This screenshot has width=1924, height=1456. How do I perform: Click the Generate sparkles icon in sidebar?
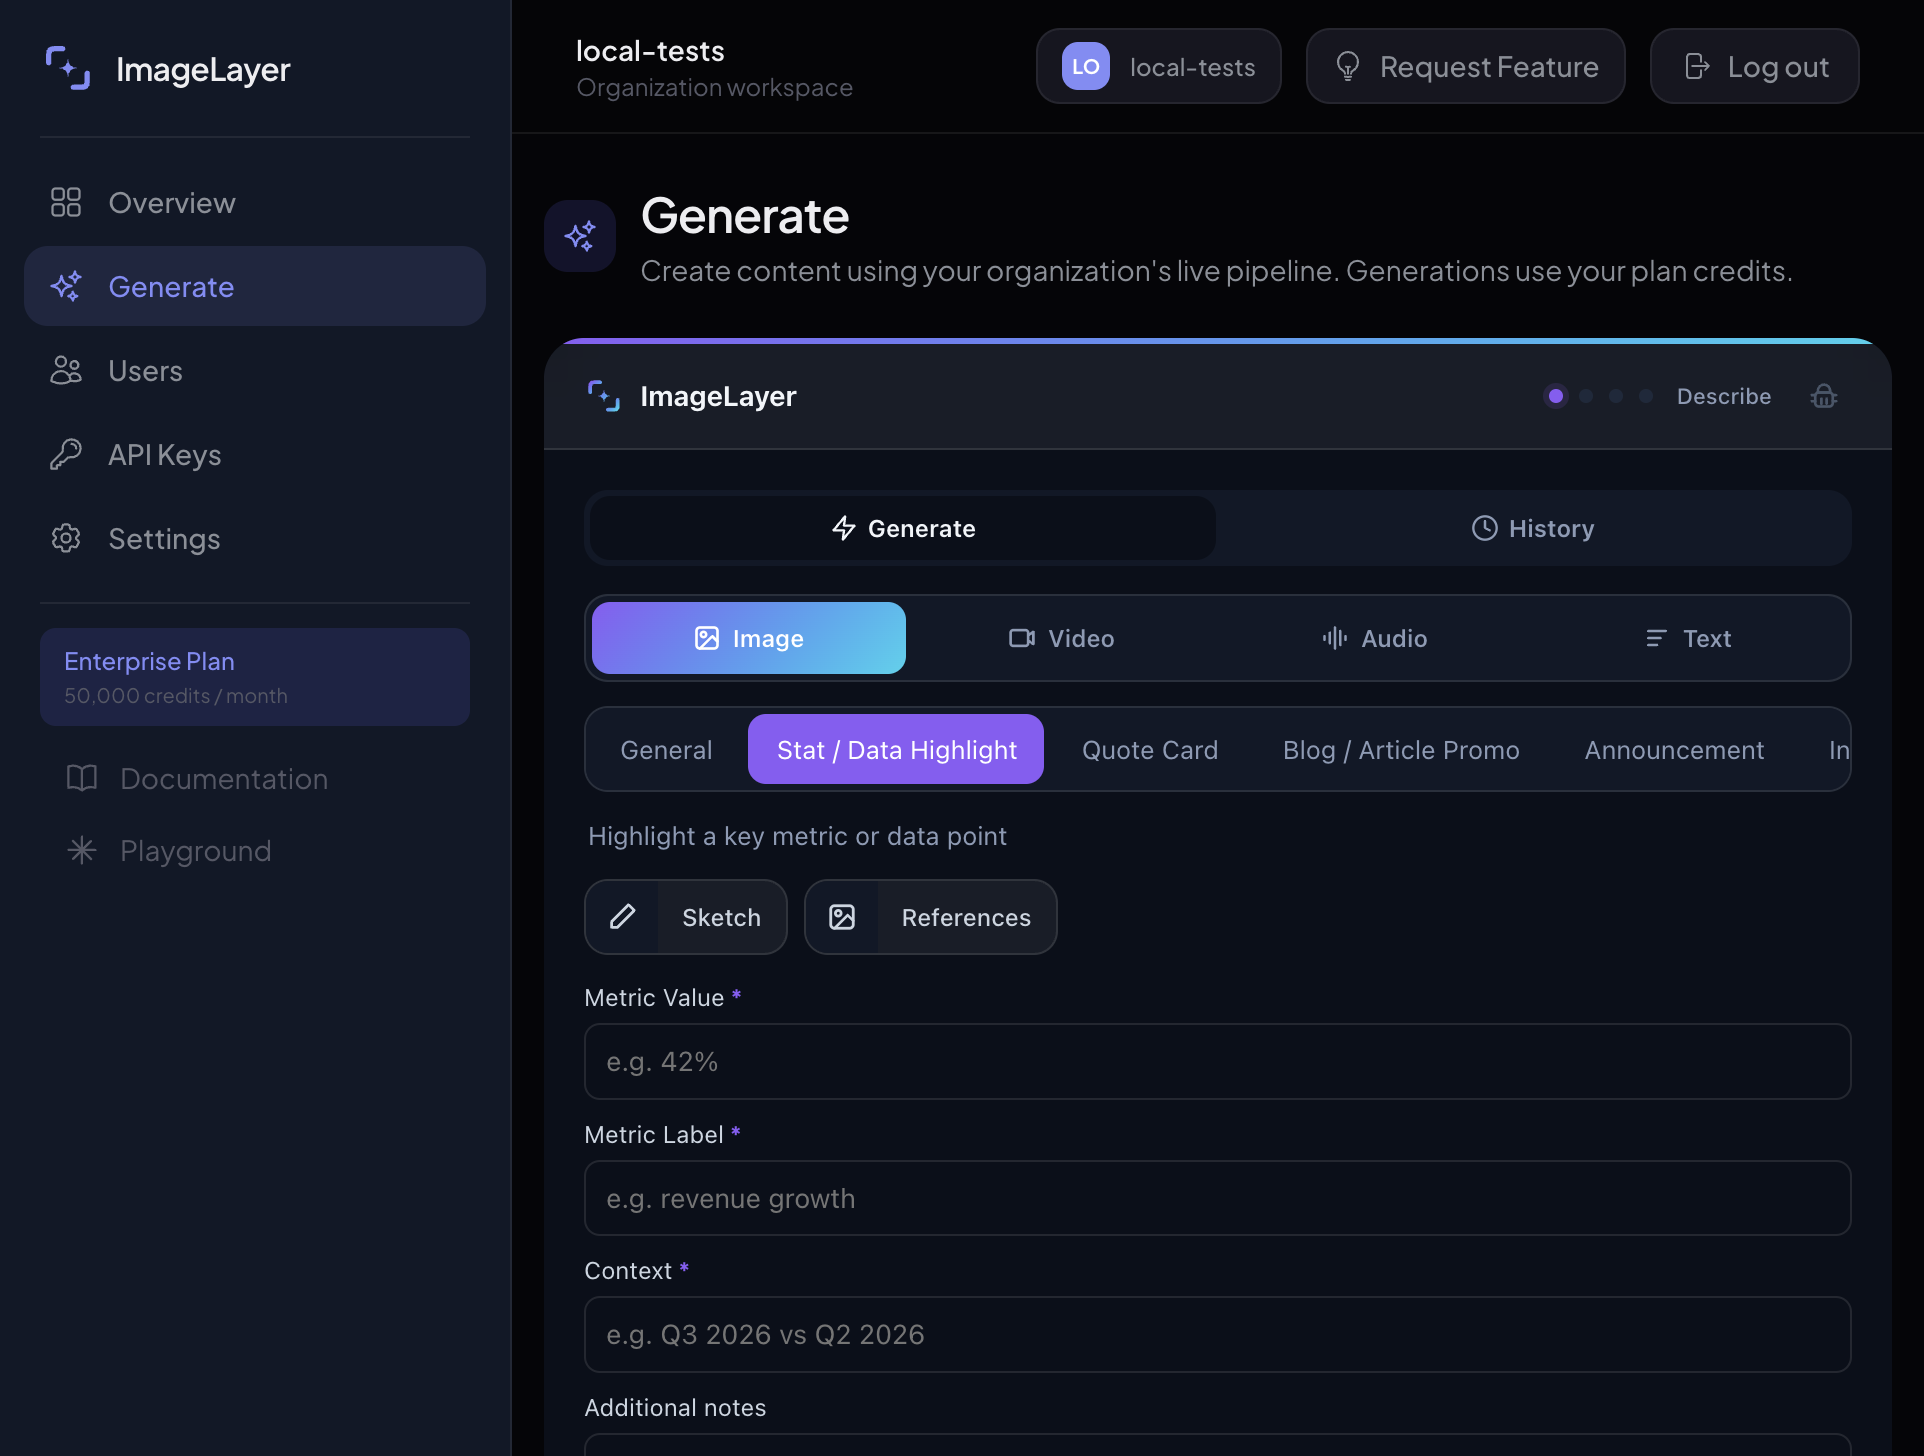[x=66, y=286]
